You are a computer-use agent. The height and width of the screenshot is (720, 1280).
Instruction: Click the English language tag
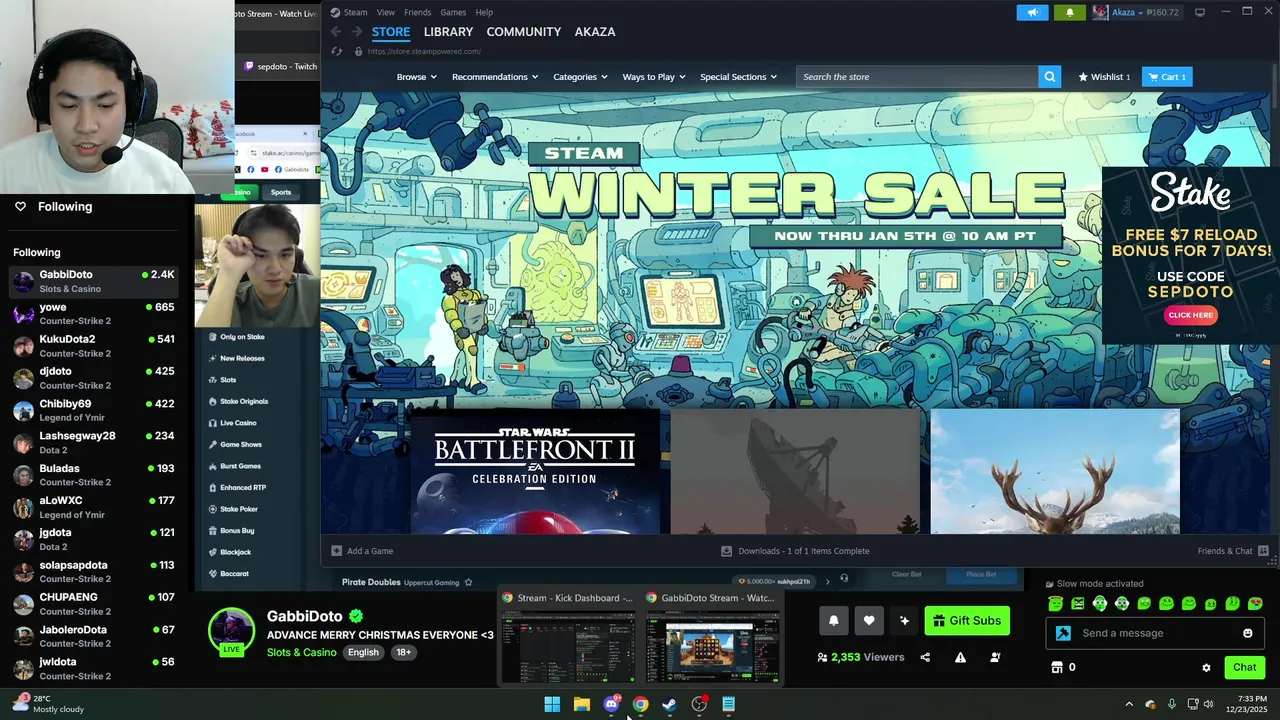[363, 652]
